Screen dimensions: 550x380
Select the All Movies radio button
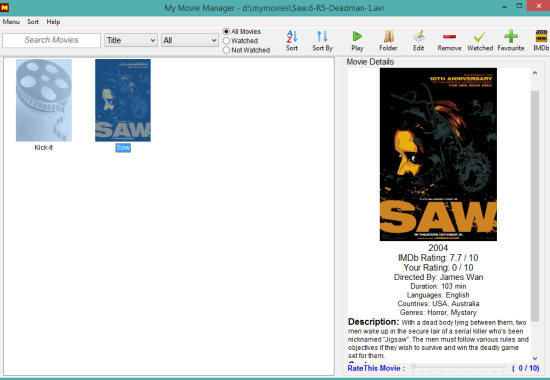(x=226, y=32)
